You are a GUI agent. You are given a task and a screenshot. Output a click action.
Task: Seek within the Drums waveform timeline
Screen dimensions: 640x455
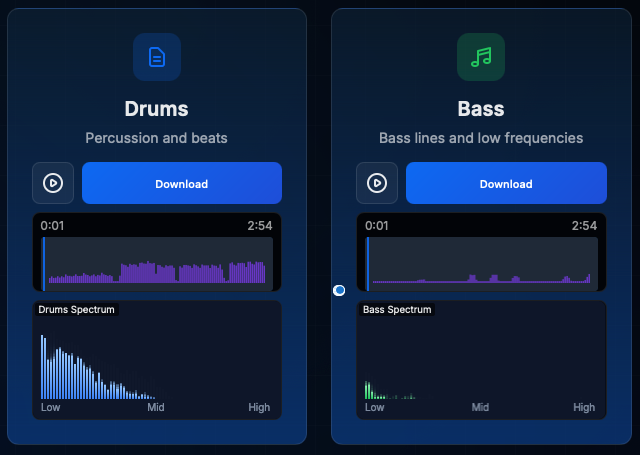157,264
